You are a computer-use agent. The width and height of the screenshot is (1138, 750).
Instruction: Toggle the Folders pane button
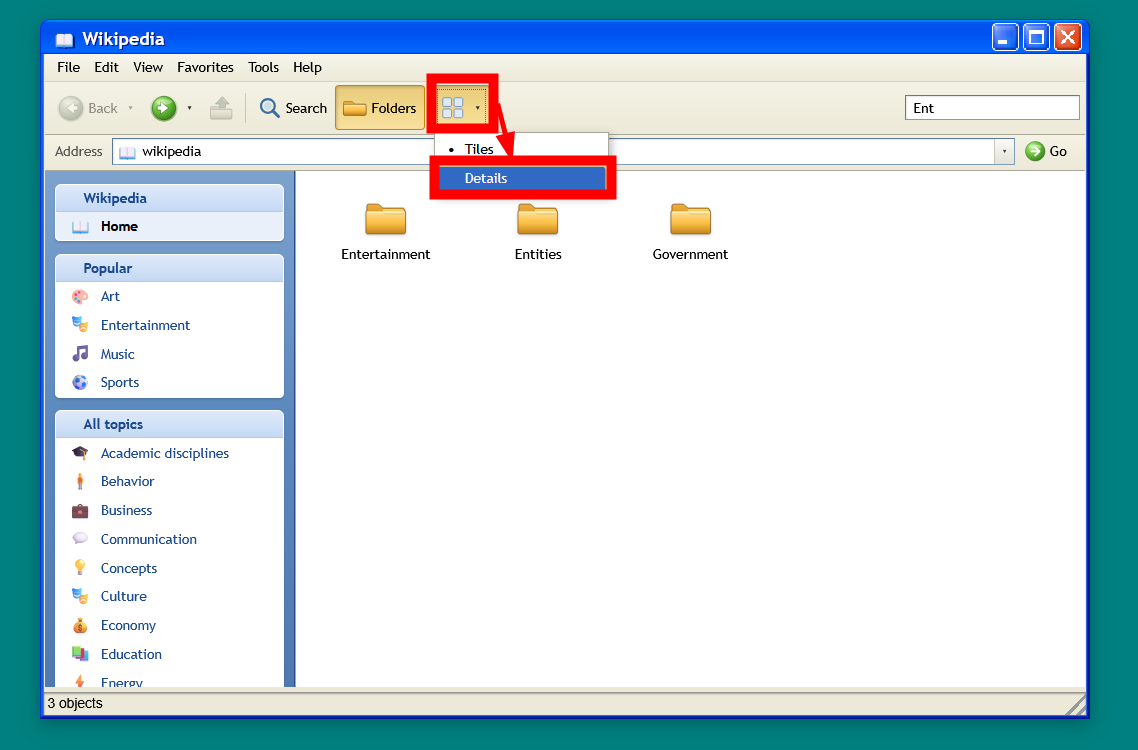coord(380,108)
